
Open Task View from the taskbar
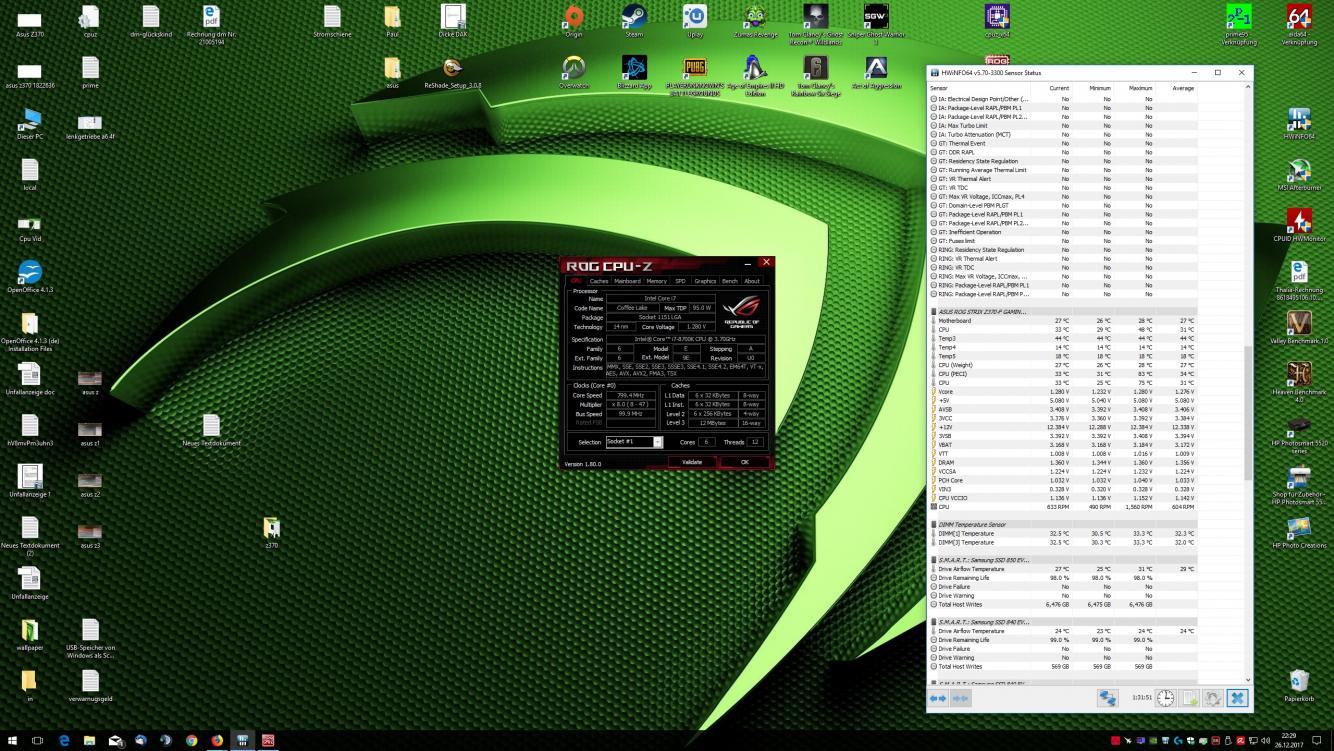tap(38, 741)
